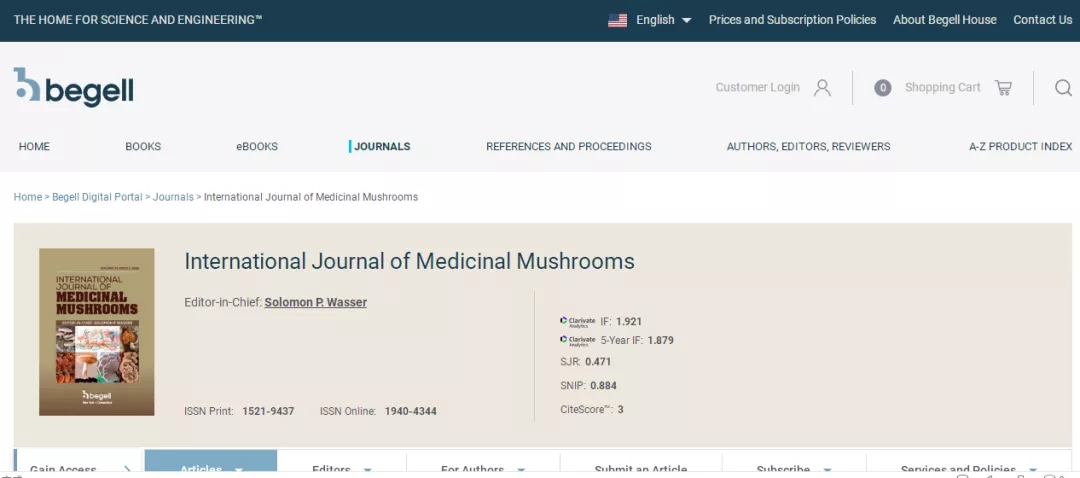Expand the Editors dropdown menu
This screenshot has width=1080, height=478.
click(367, 468)
